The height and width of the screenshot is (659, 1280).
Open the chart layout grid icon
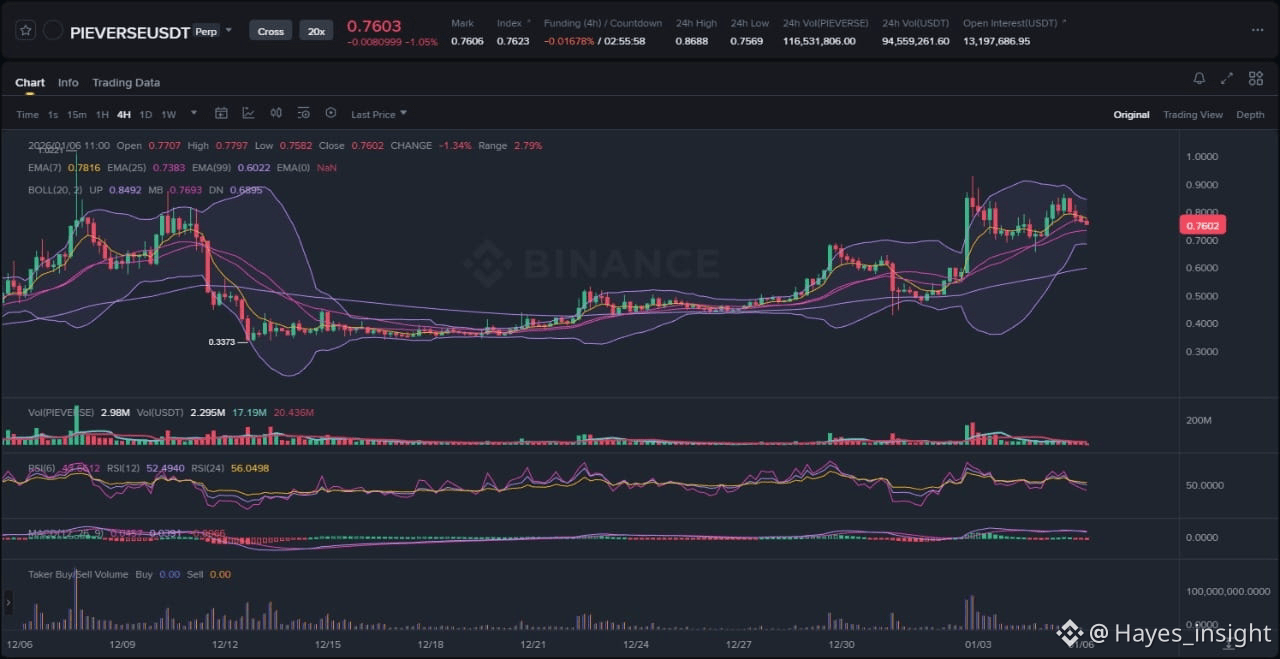[x=1256, y=78]
